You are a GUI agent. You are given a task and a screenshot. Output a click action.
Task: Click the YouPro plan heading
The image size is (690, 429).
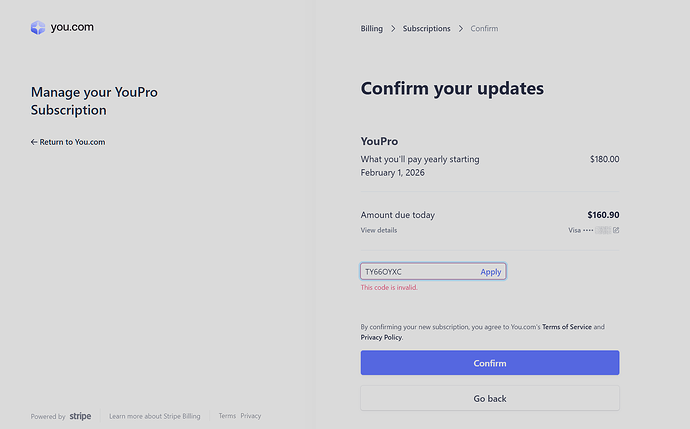coord(379,141)
